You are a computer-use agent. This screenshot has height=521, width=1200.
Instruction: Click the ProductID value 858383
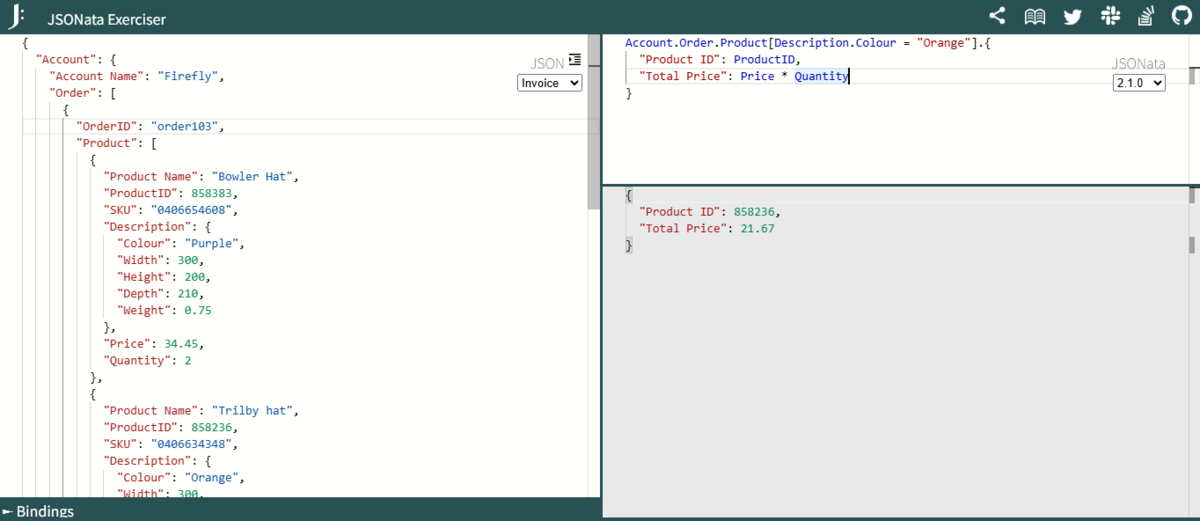tap(211, 193)
